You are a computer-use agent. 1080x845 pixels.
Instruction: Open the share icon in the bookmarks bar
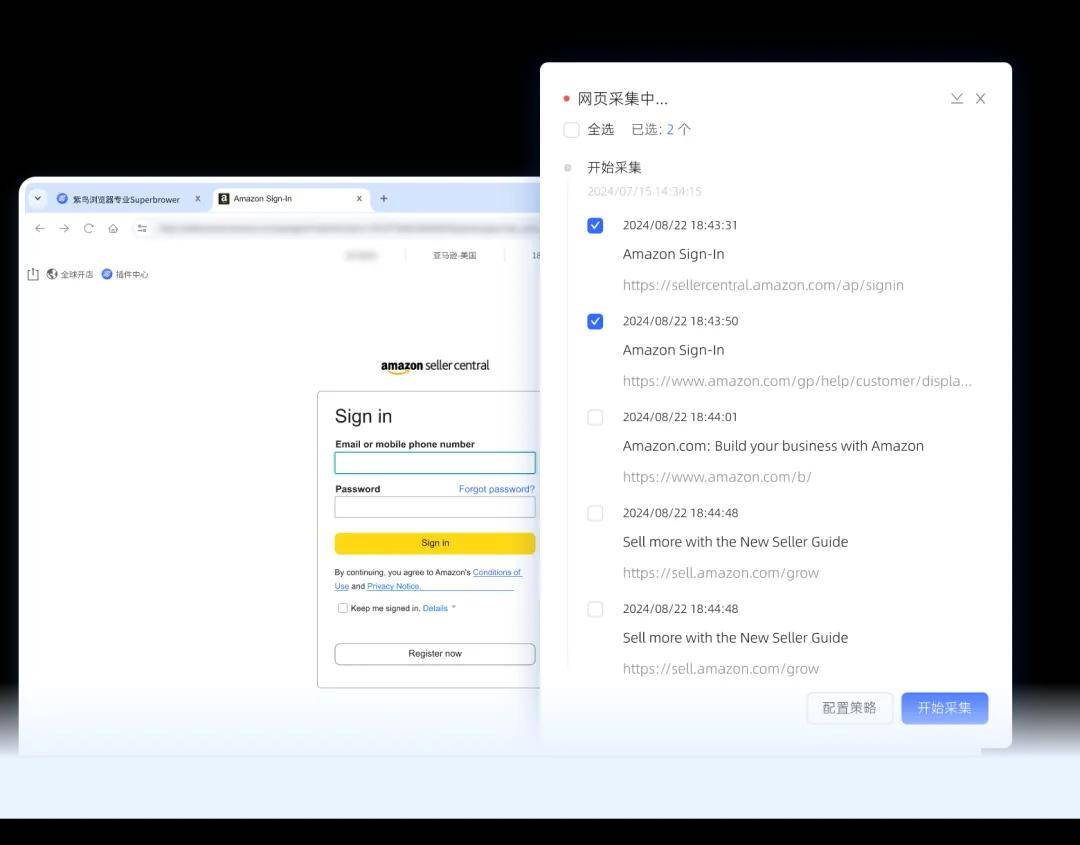32,274
